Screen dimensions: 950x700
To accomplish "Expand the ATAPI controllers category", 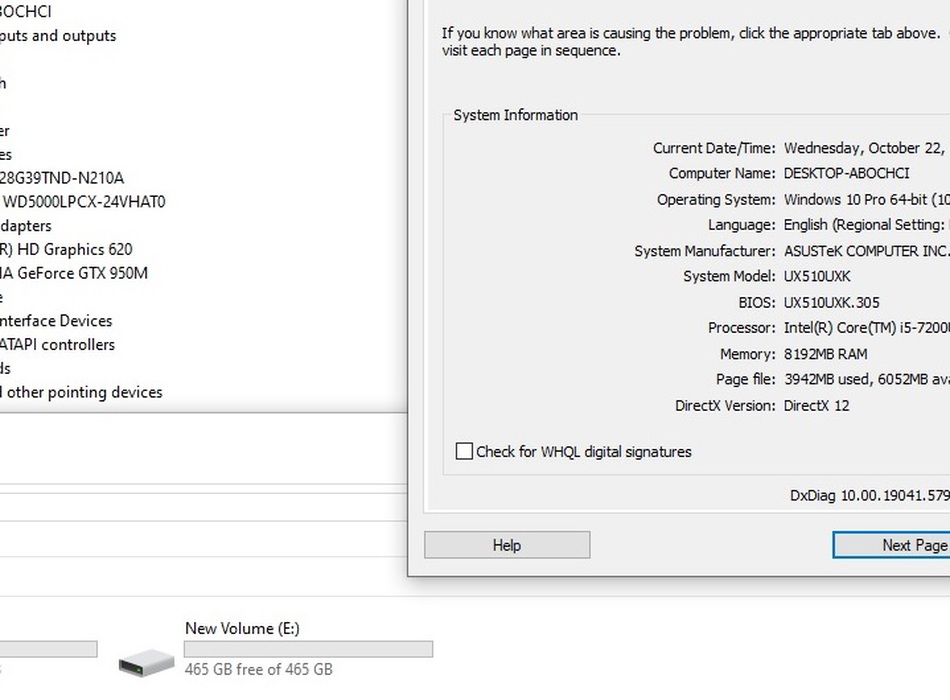I will (x=58, y=345).
